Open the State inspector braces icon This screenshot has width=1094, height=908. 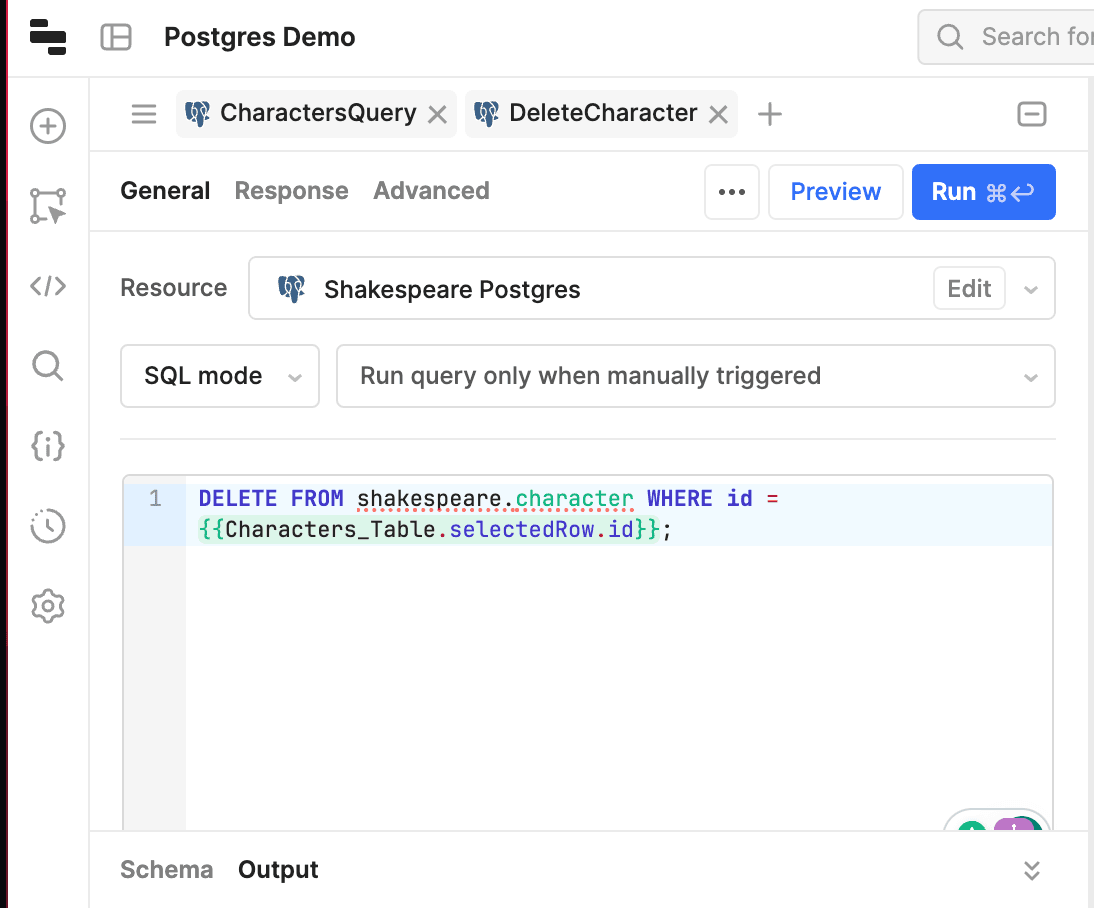click(48, 446)
